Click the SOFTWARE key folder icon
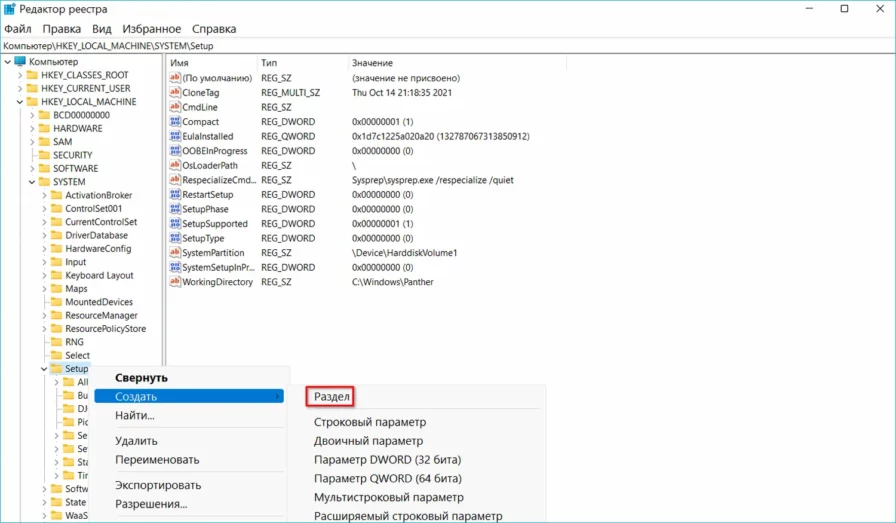This screenshot has height=523, width=896. (44, 168)
